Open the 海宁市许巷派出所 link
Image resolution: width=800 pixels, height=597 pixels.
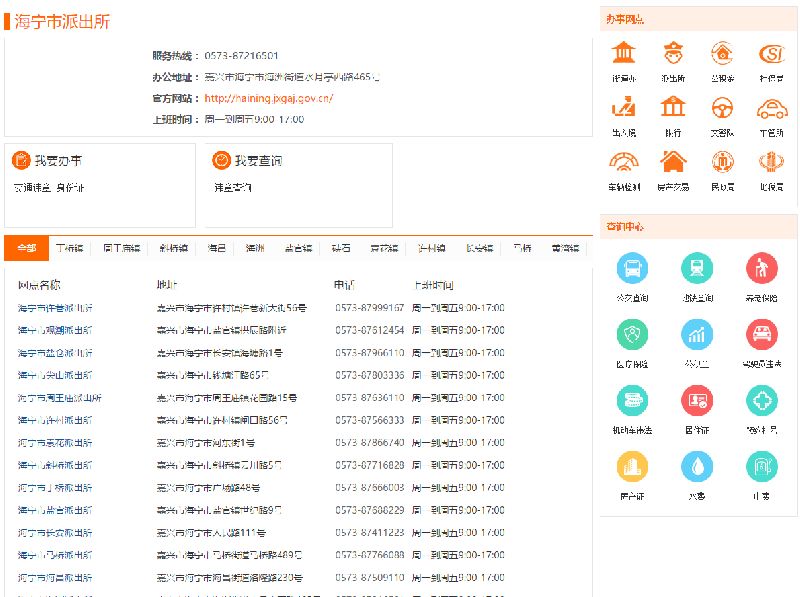[x=55, y=308]
